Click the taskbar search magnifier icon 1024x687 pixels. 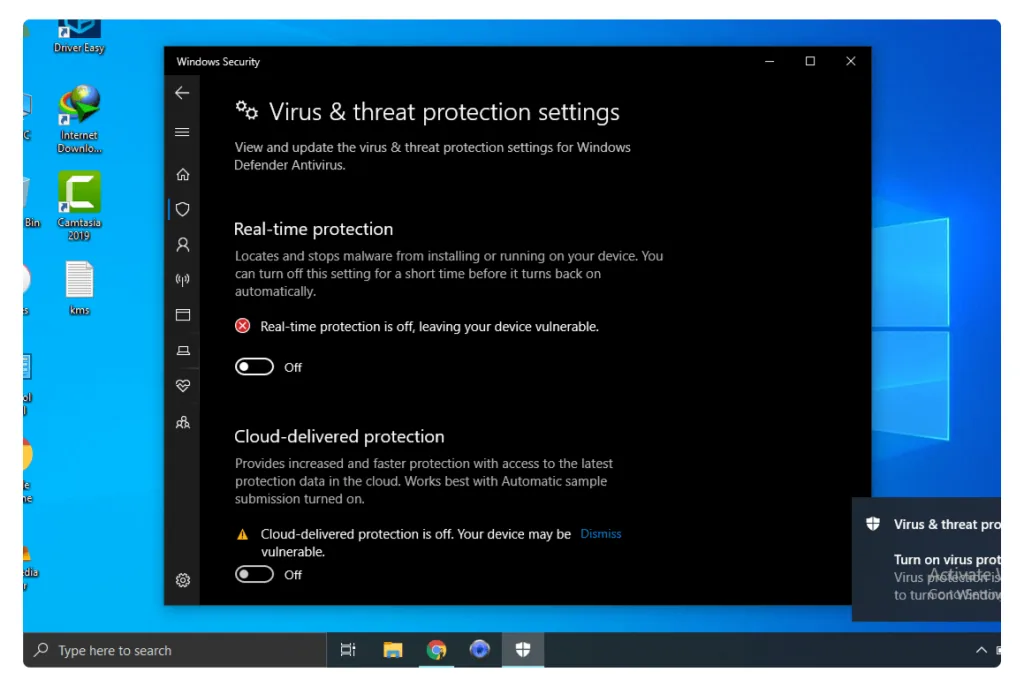click(x=41, y=650)
